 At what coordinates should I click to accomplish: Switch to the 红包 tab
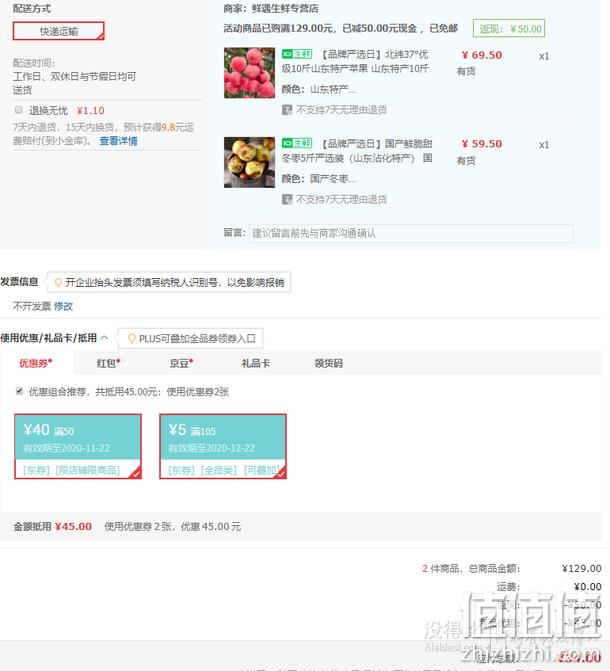coord(108,363)
